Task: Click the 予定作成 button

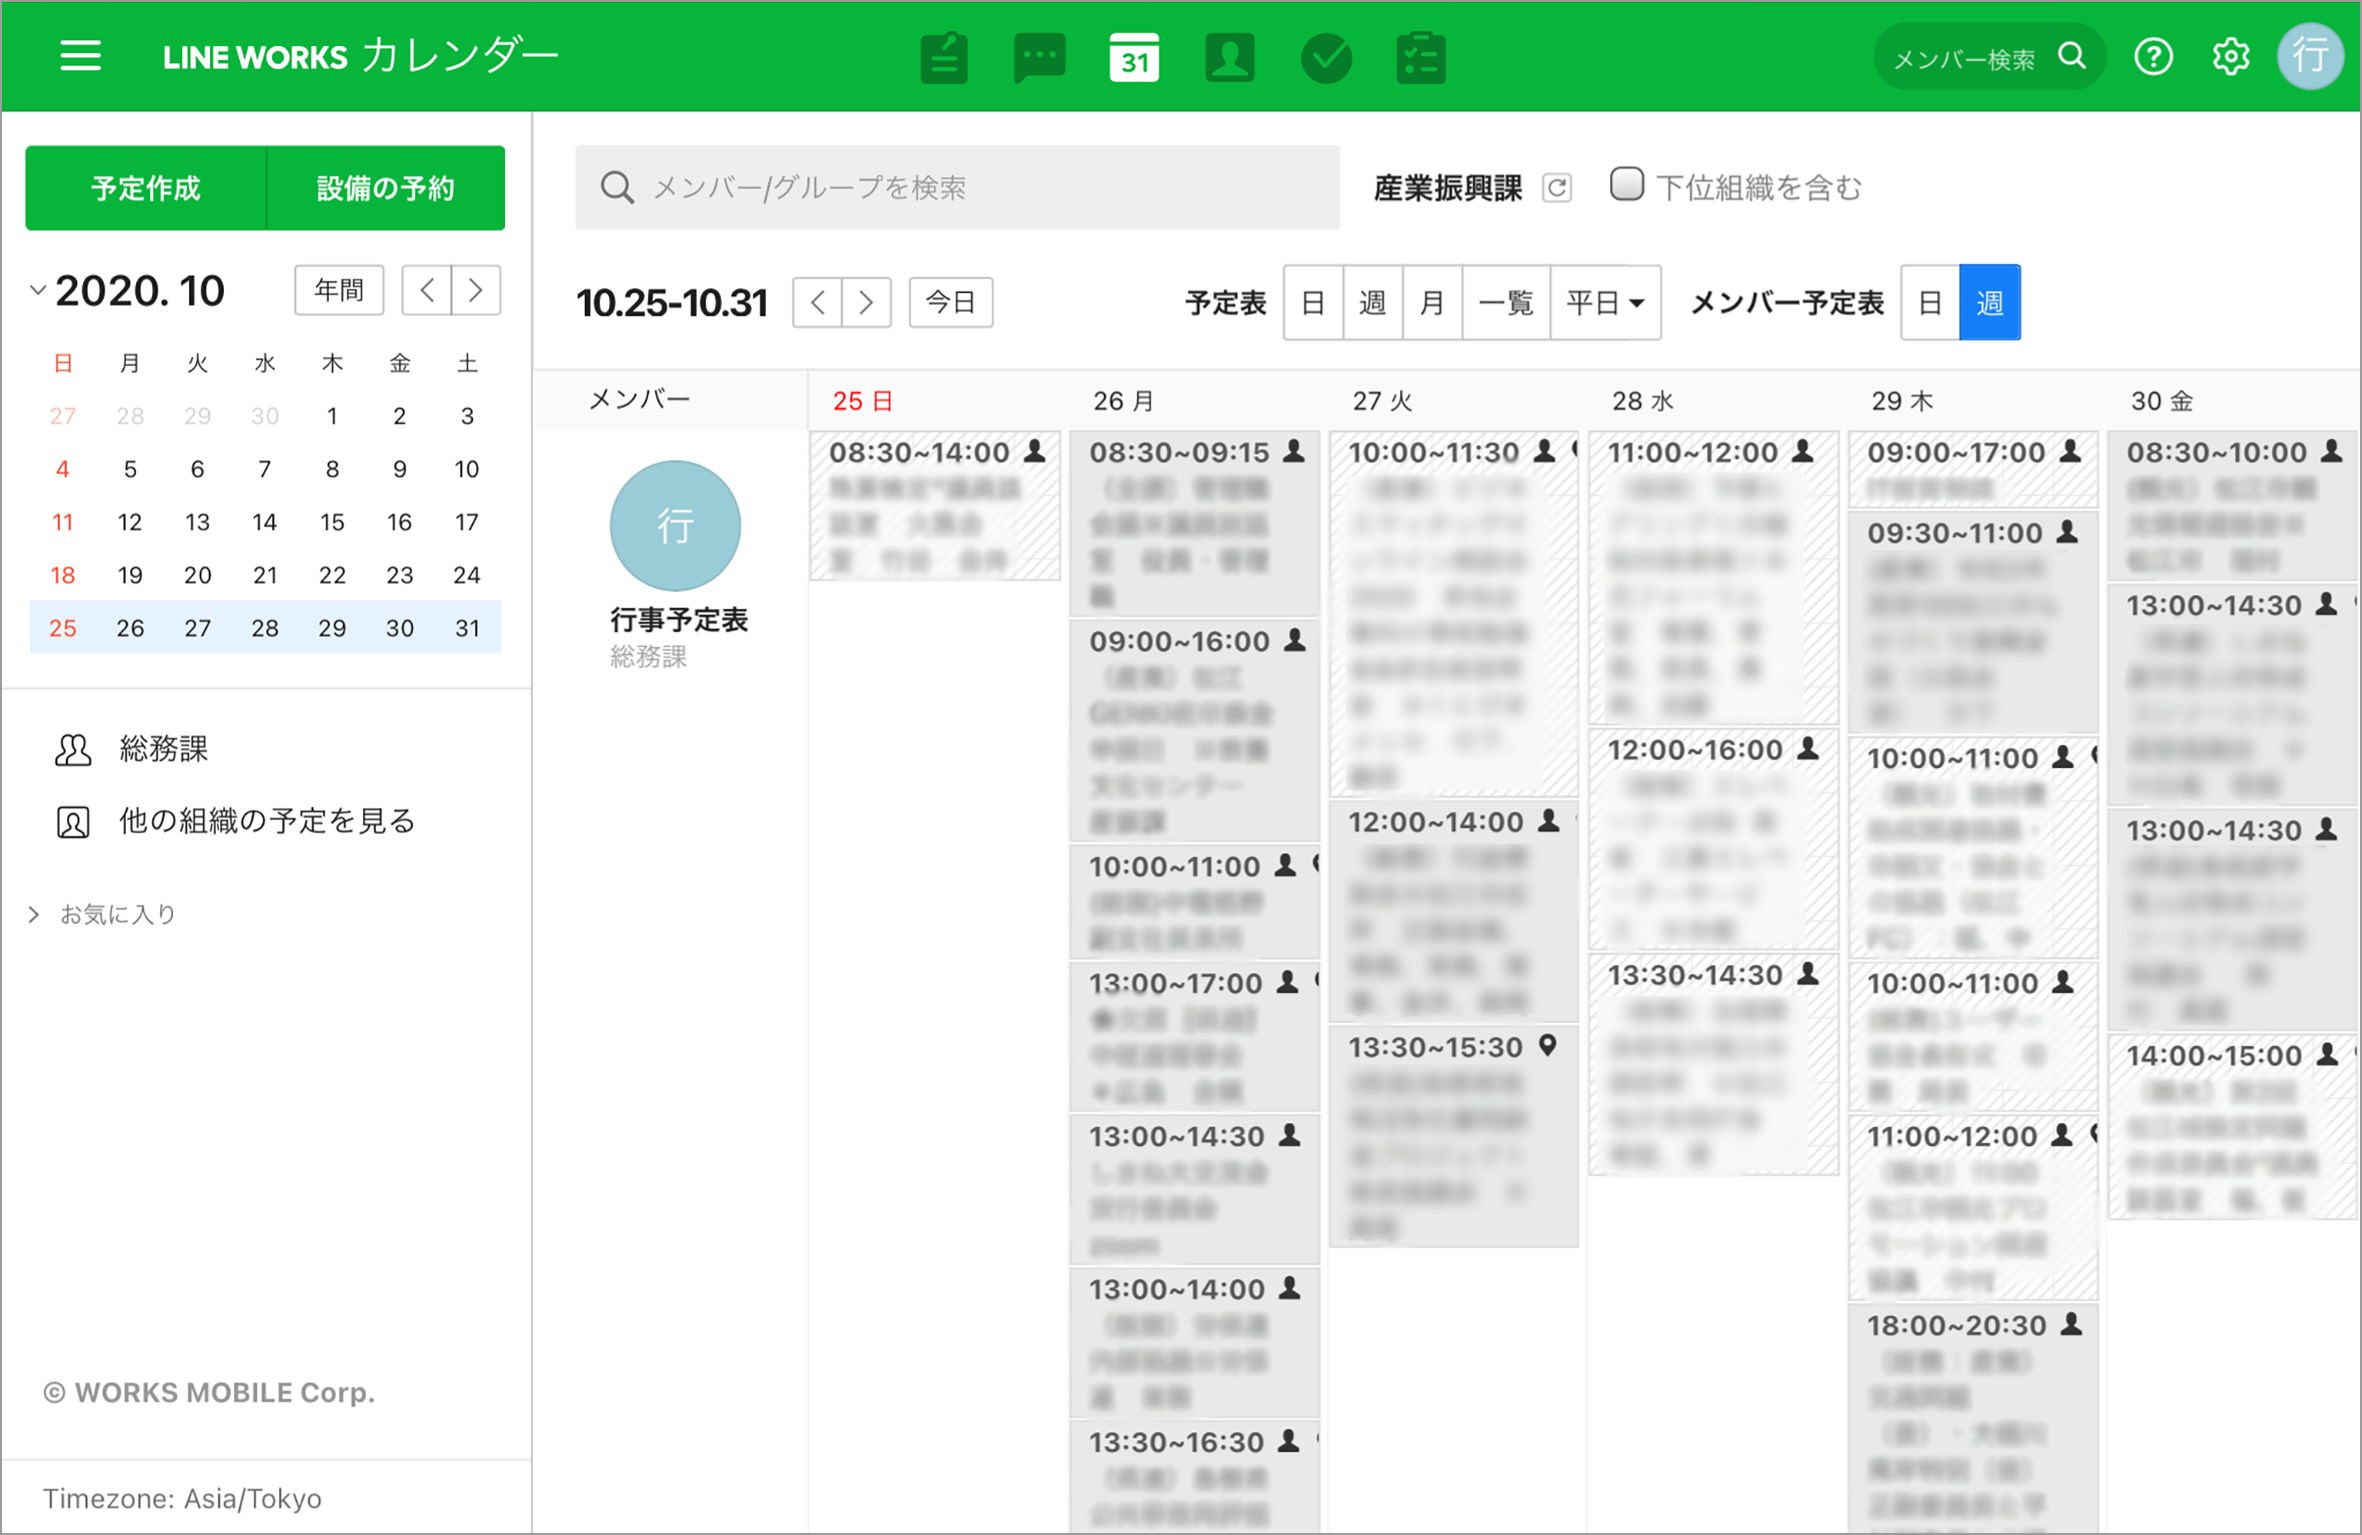Action: click(x=146, y=188)
